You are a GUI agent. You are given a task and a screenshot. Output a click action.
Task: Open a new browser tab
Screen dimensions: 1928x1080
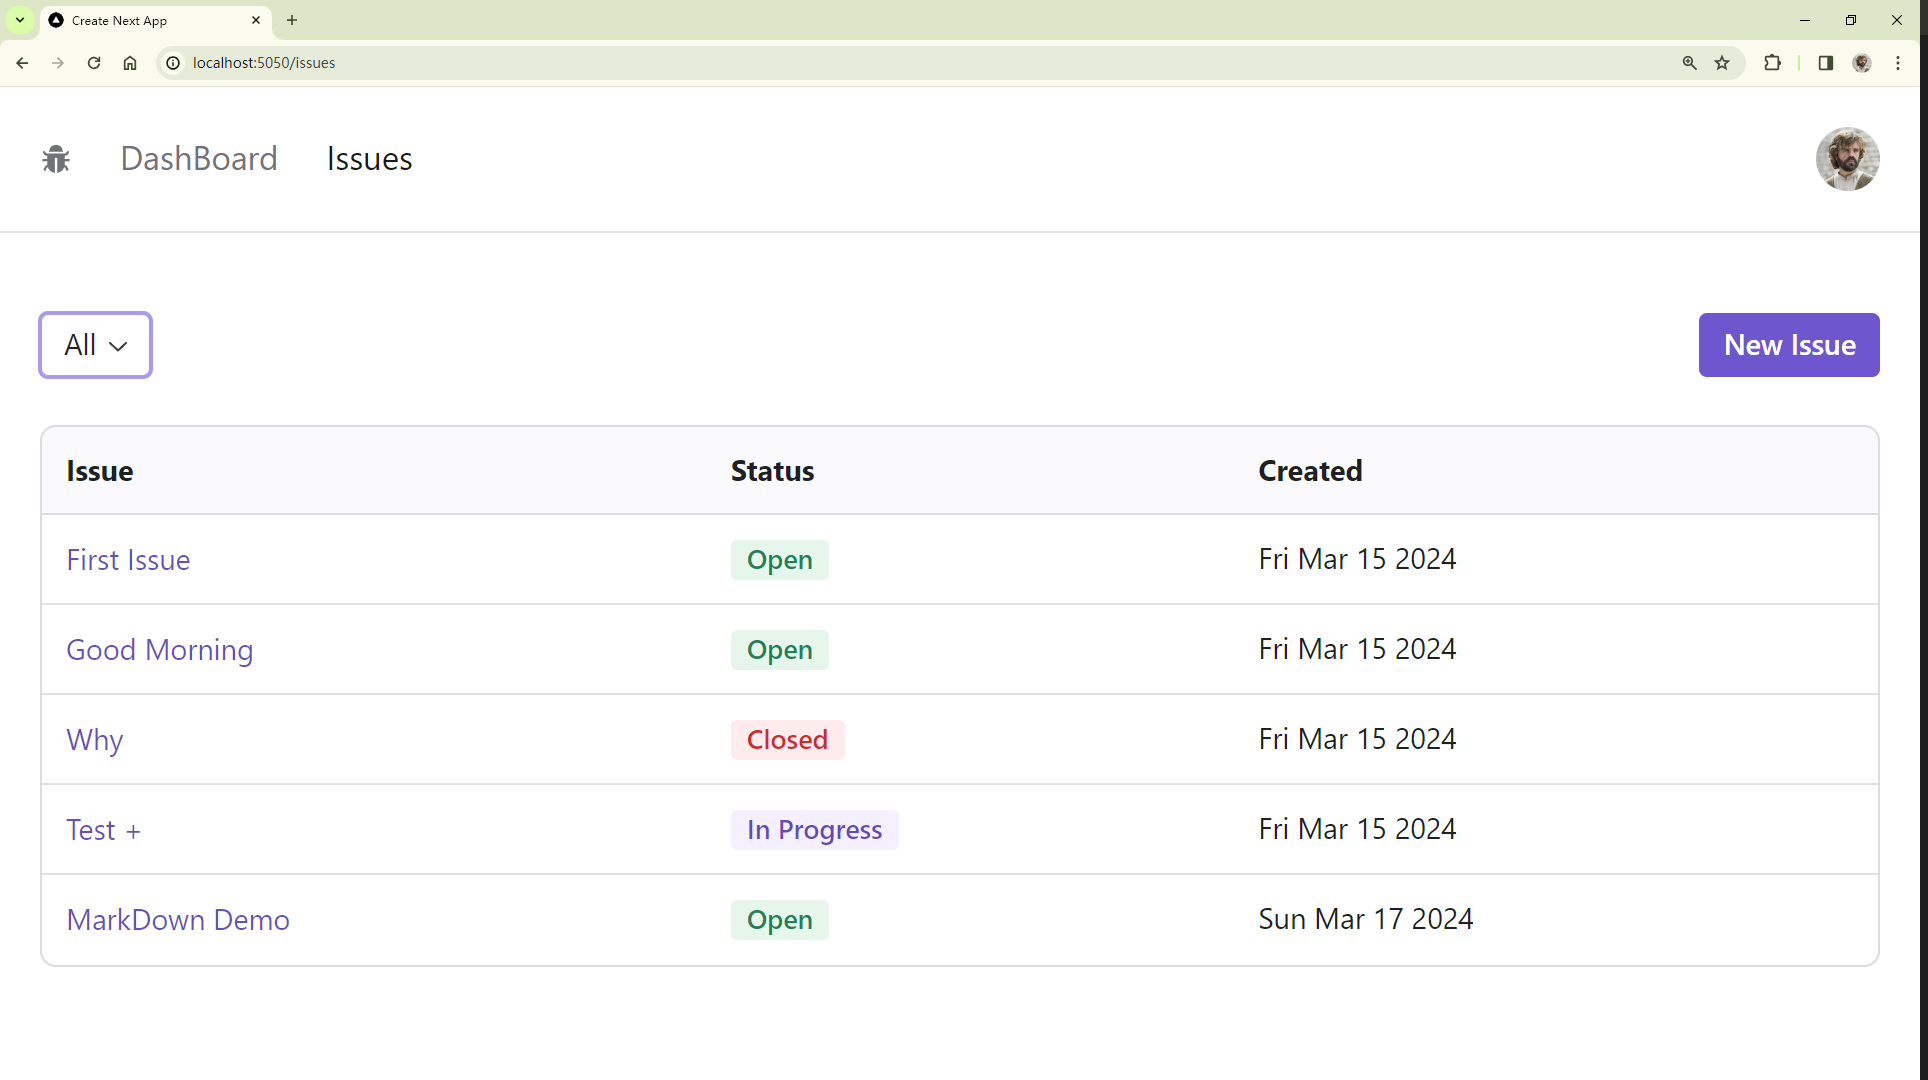[292, 20]
